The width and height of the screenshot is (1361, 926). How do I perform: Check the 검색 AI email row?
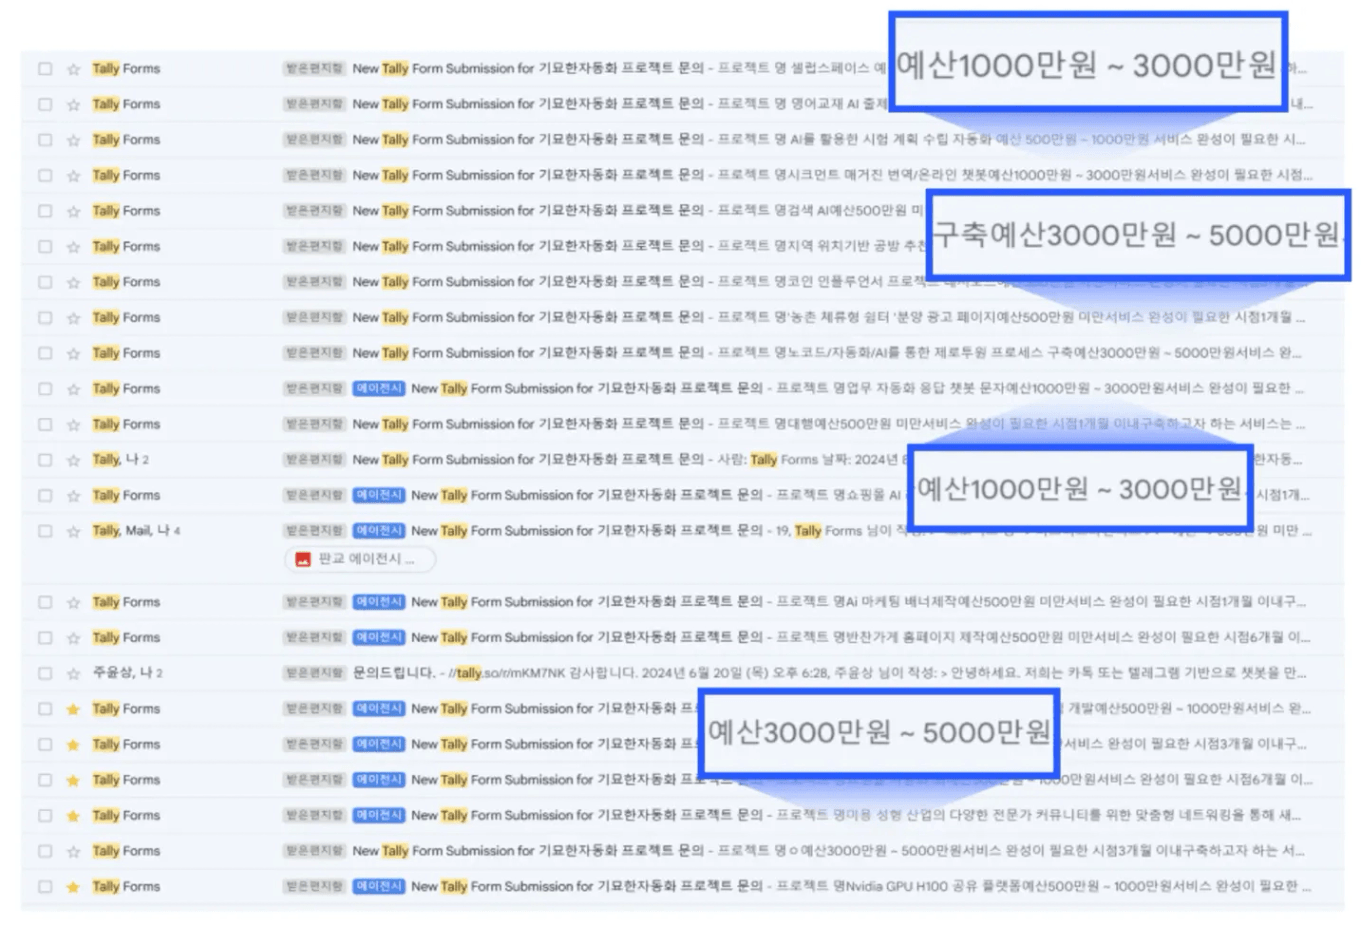[45, 211]
